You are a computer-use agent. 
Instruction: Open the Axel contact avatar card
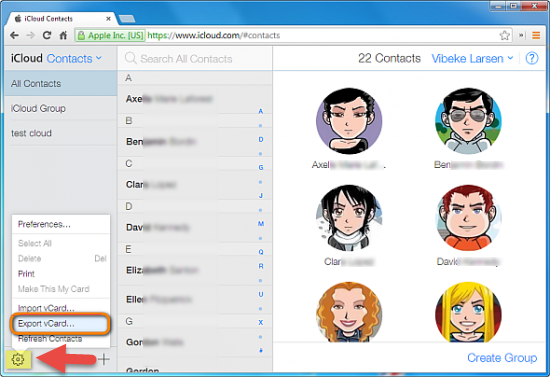pyautogui.click(x=349, y=121)
